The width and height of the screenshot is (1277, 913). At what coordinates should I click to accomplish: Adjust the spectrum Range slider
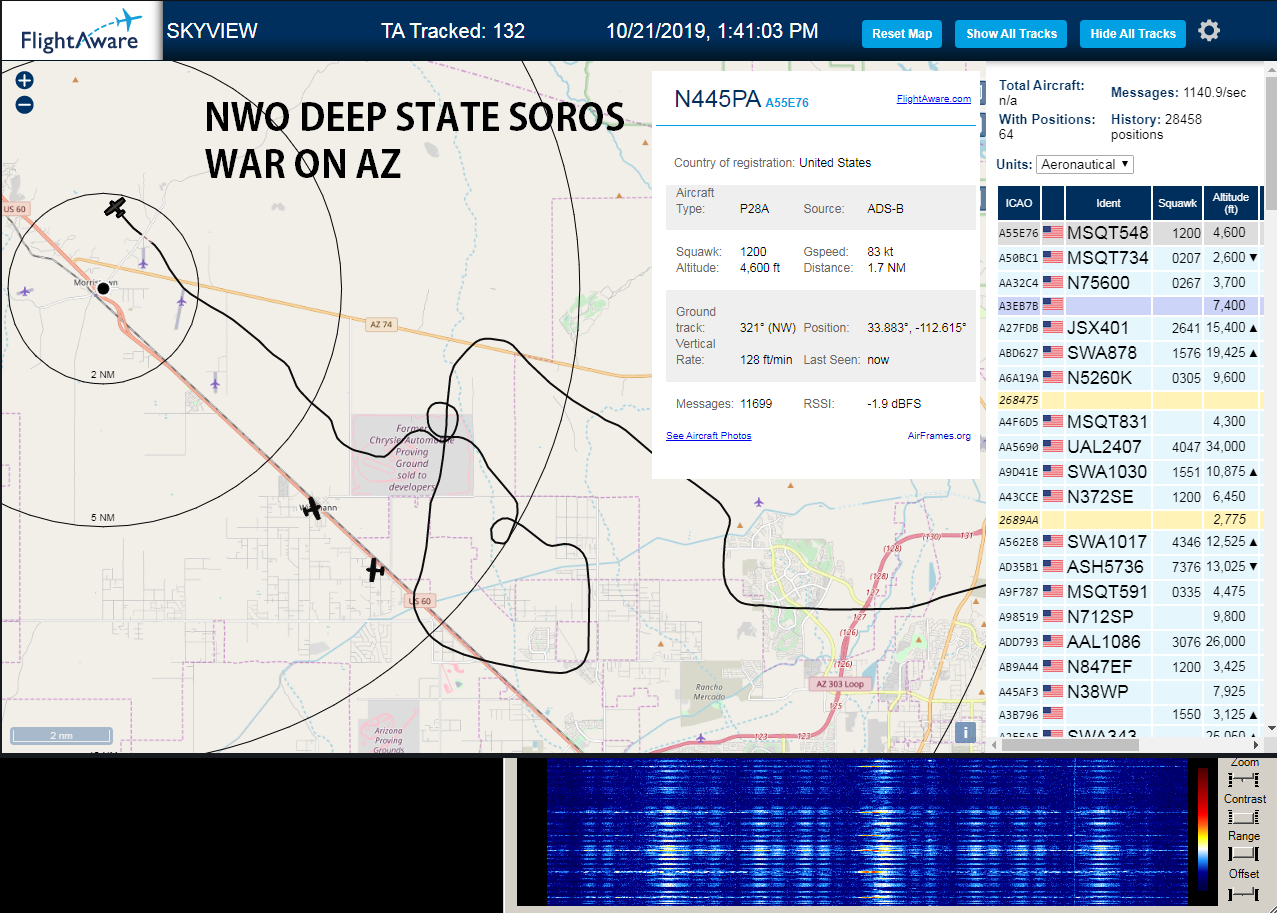point(1244,854)
